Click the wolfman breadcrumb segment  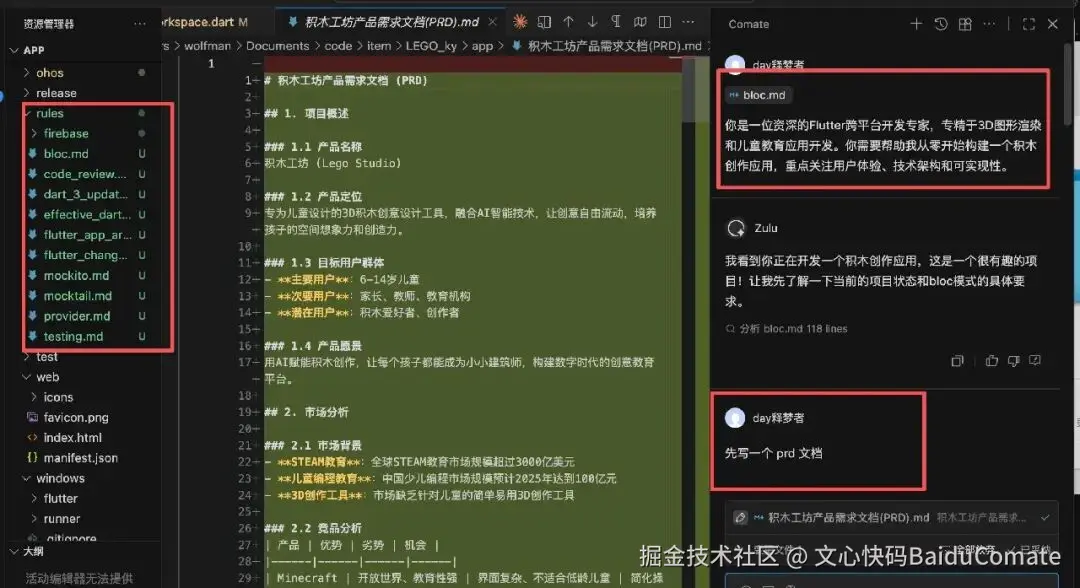click(x=207, y=45)
